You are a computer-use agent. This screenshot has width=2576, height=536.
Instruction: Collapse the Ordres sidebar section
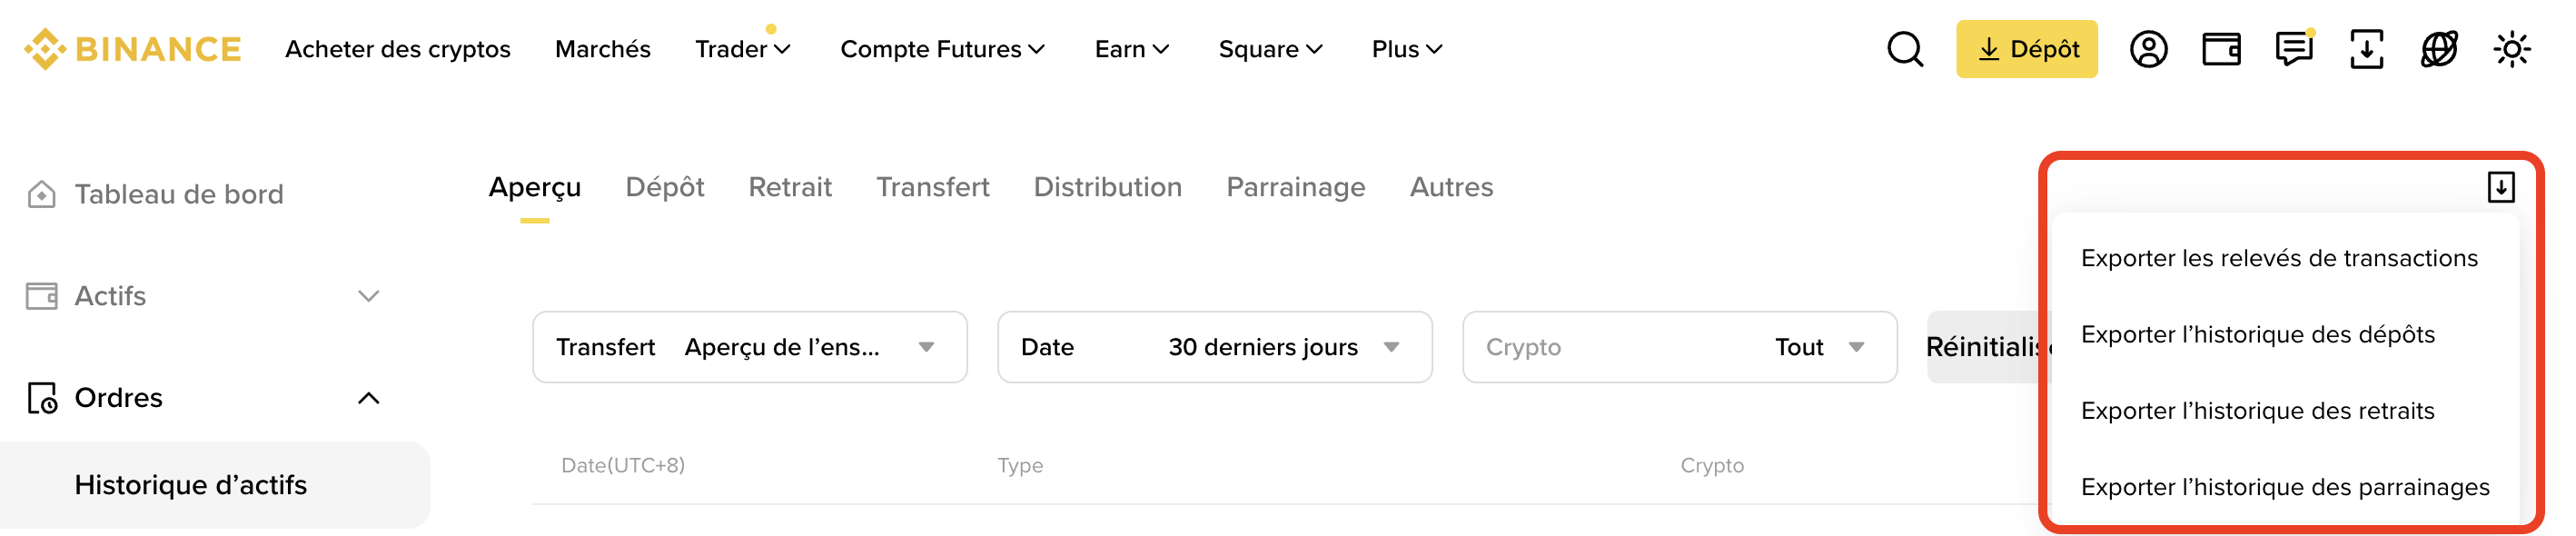point(368,398)
